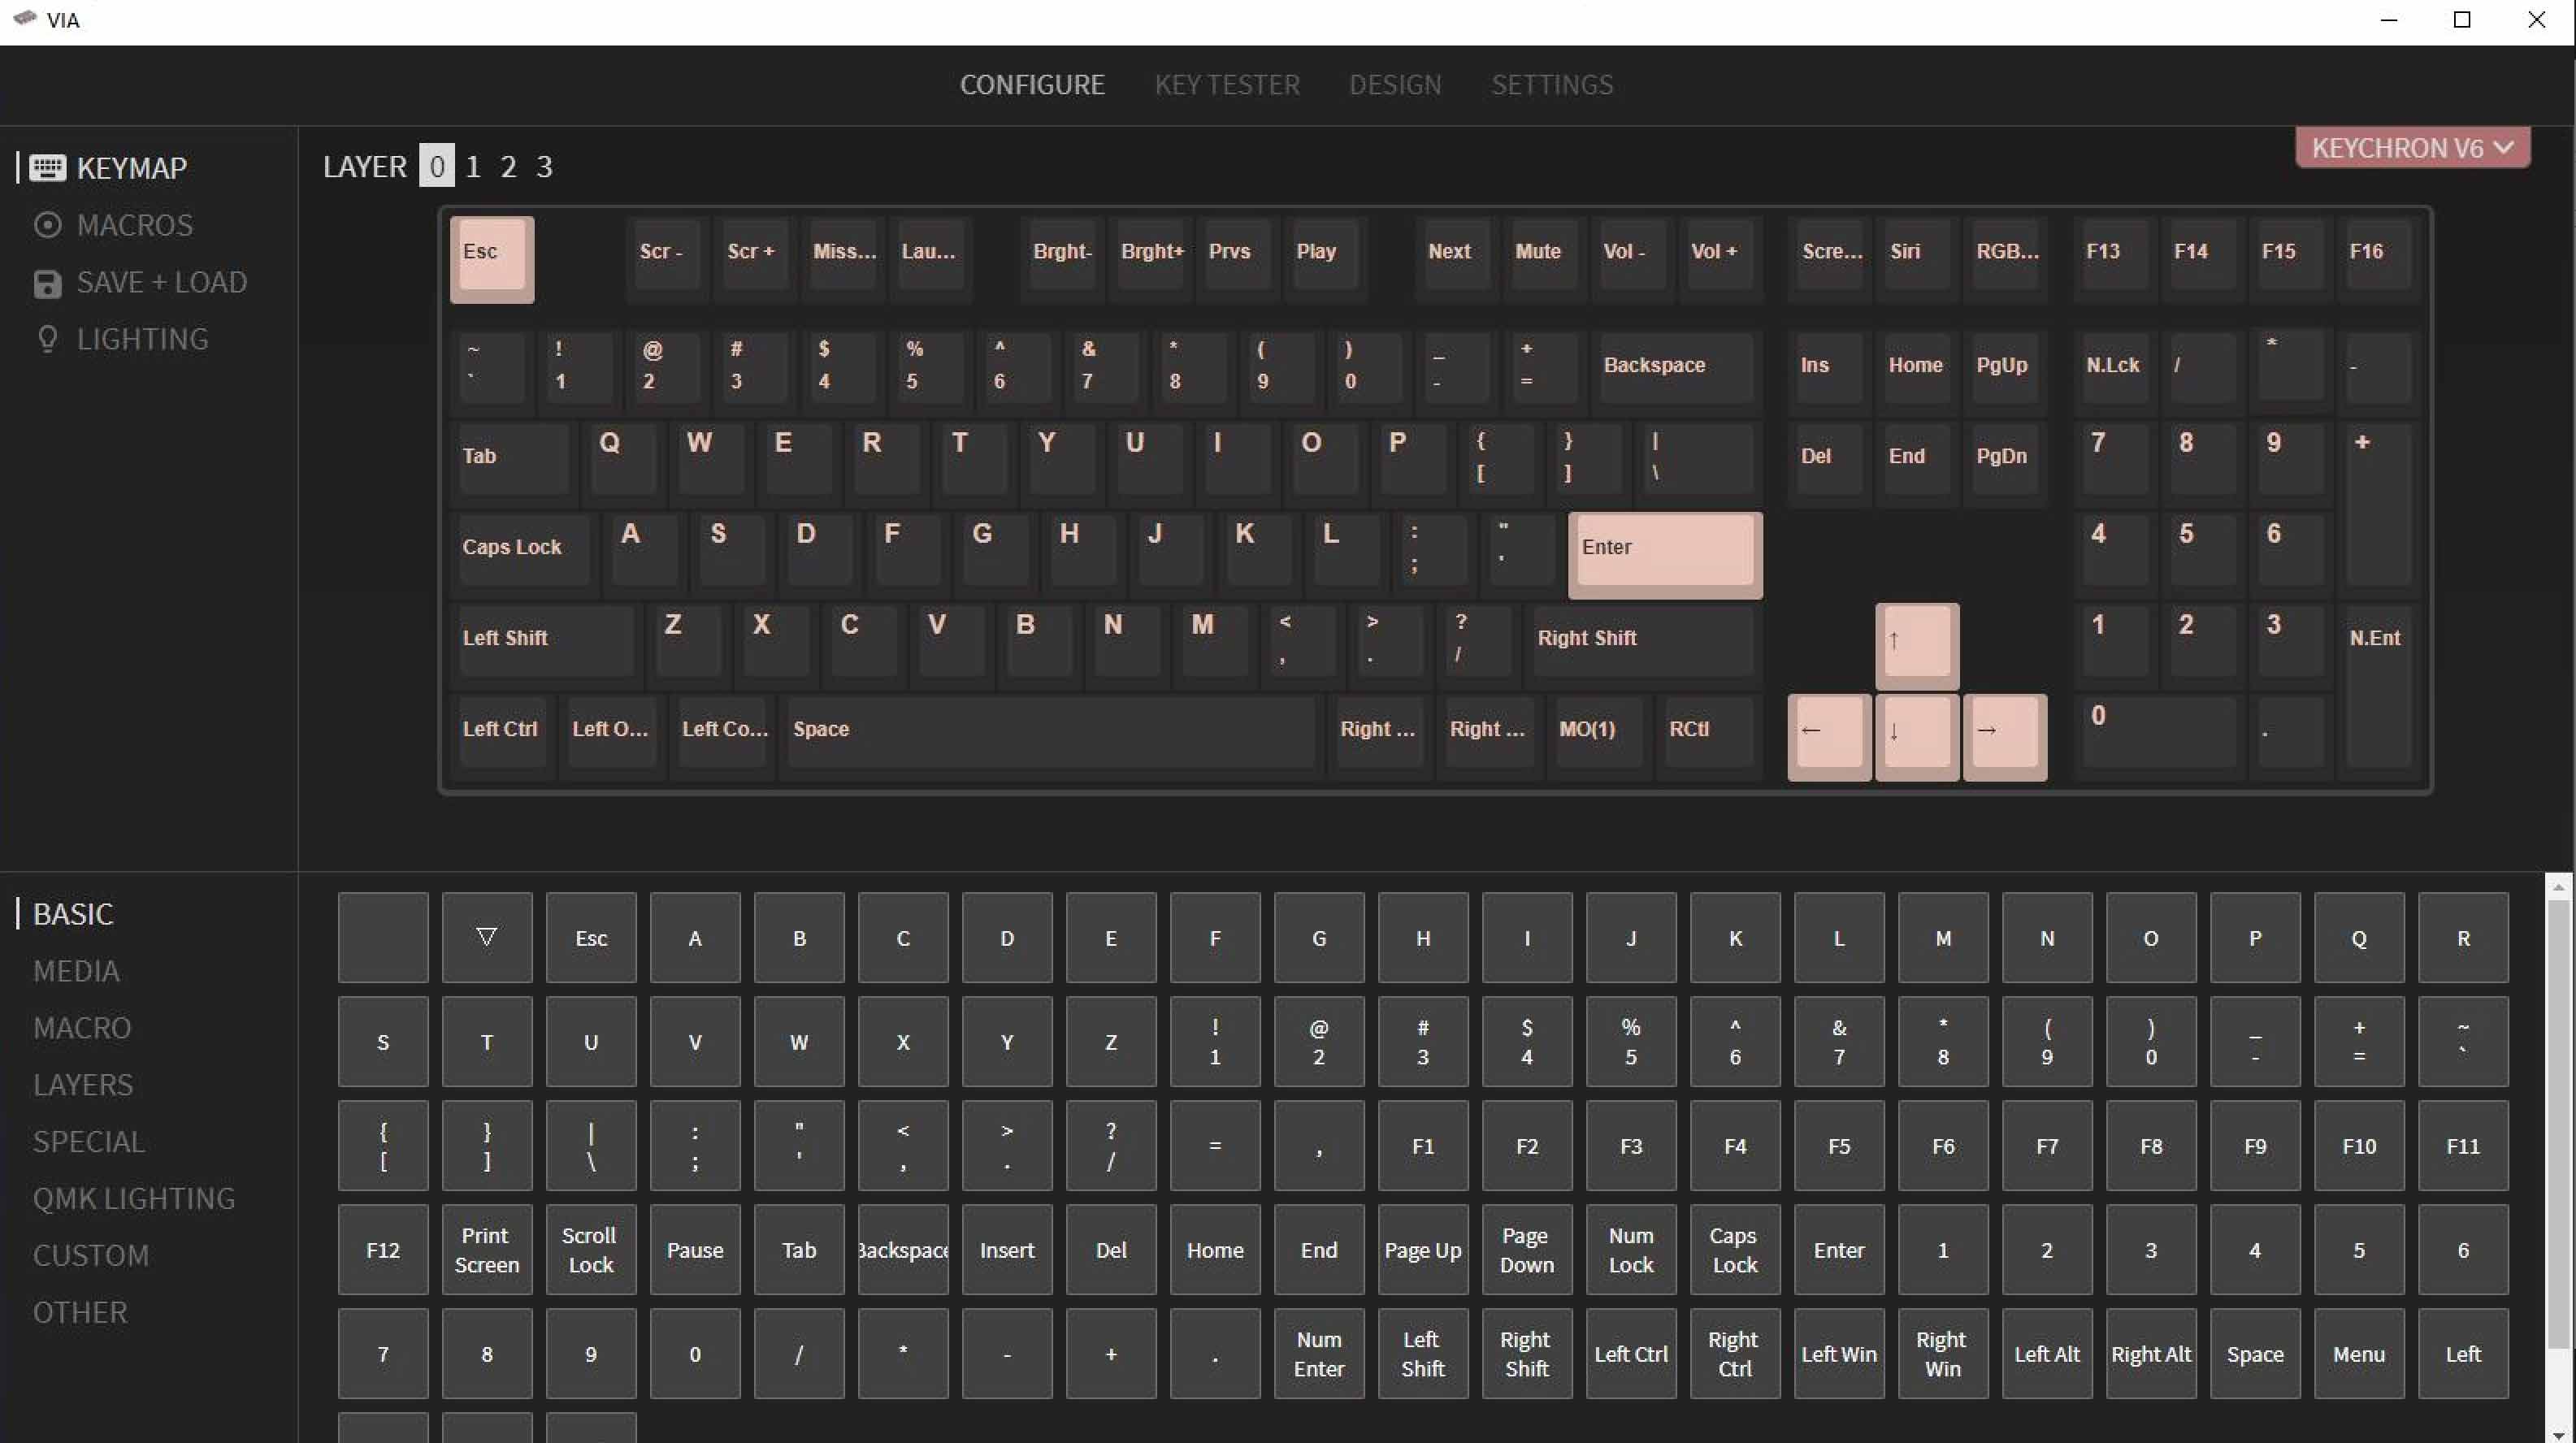Click the KEYMAP panel icon
Viewport: 2576px width, 1443px height.
click(x=48, y=167)
